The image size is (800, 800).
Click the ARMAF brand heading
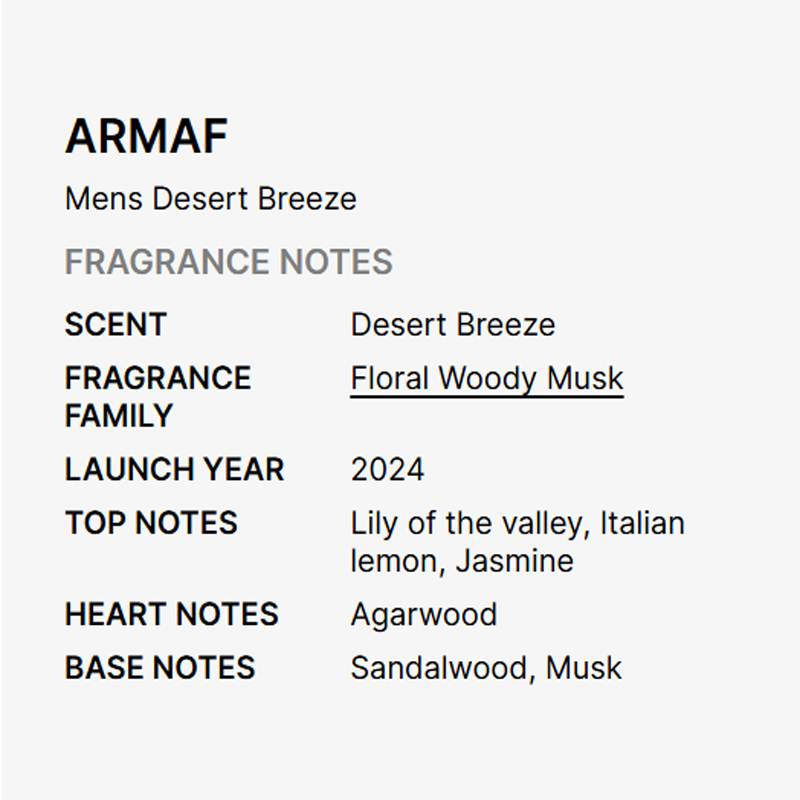tap(146, 137)
